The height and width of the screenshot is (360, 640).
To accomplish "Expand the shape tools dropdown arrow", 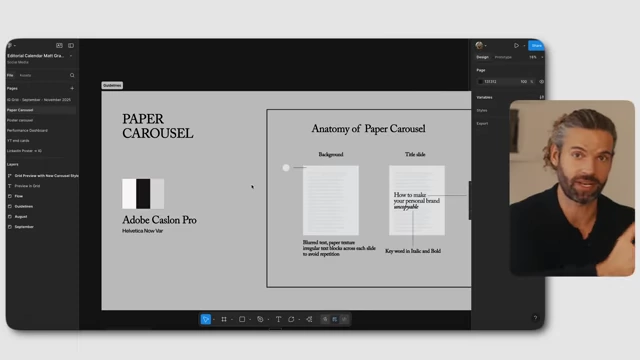I will [250, 320].
